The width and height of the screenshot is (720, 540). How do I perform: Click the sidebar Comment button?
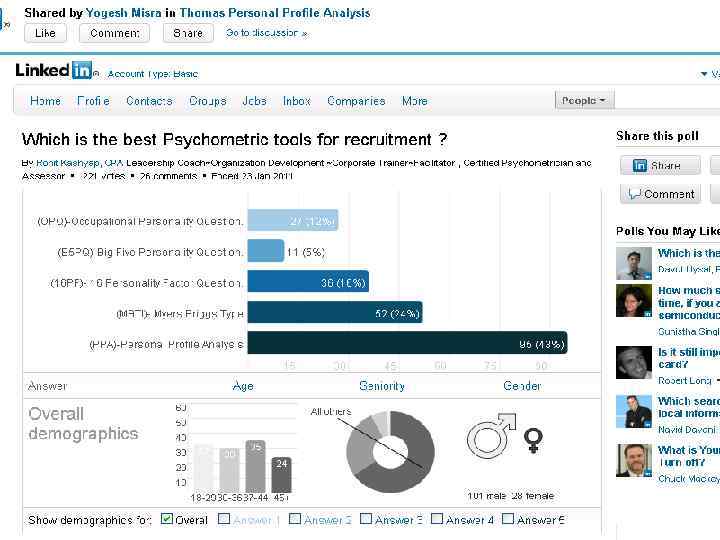point(660,194)
